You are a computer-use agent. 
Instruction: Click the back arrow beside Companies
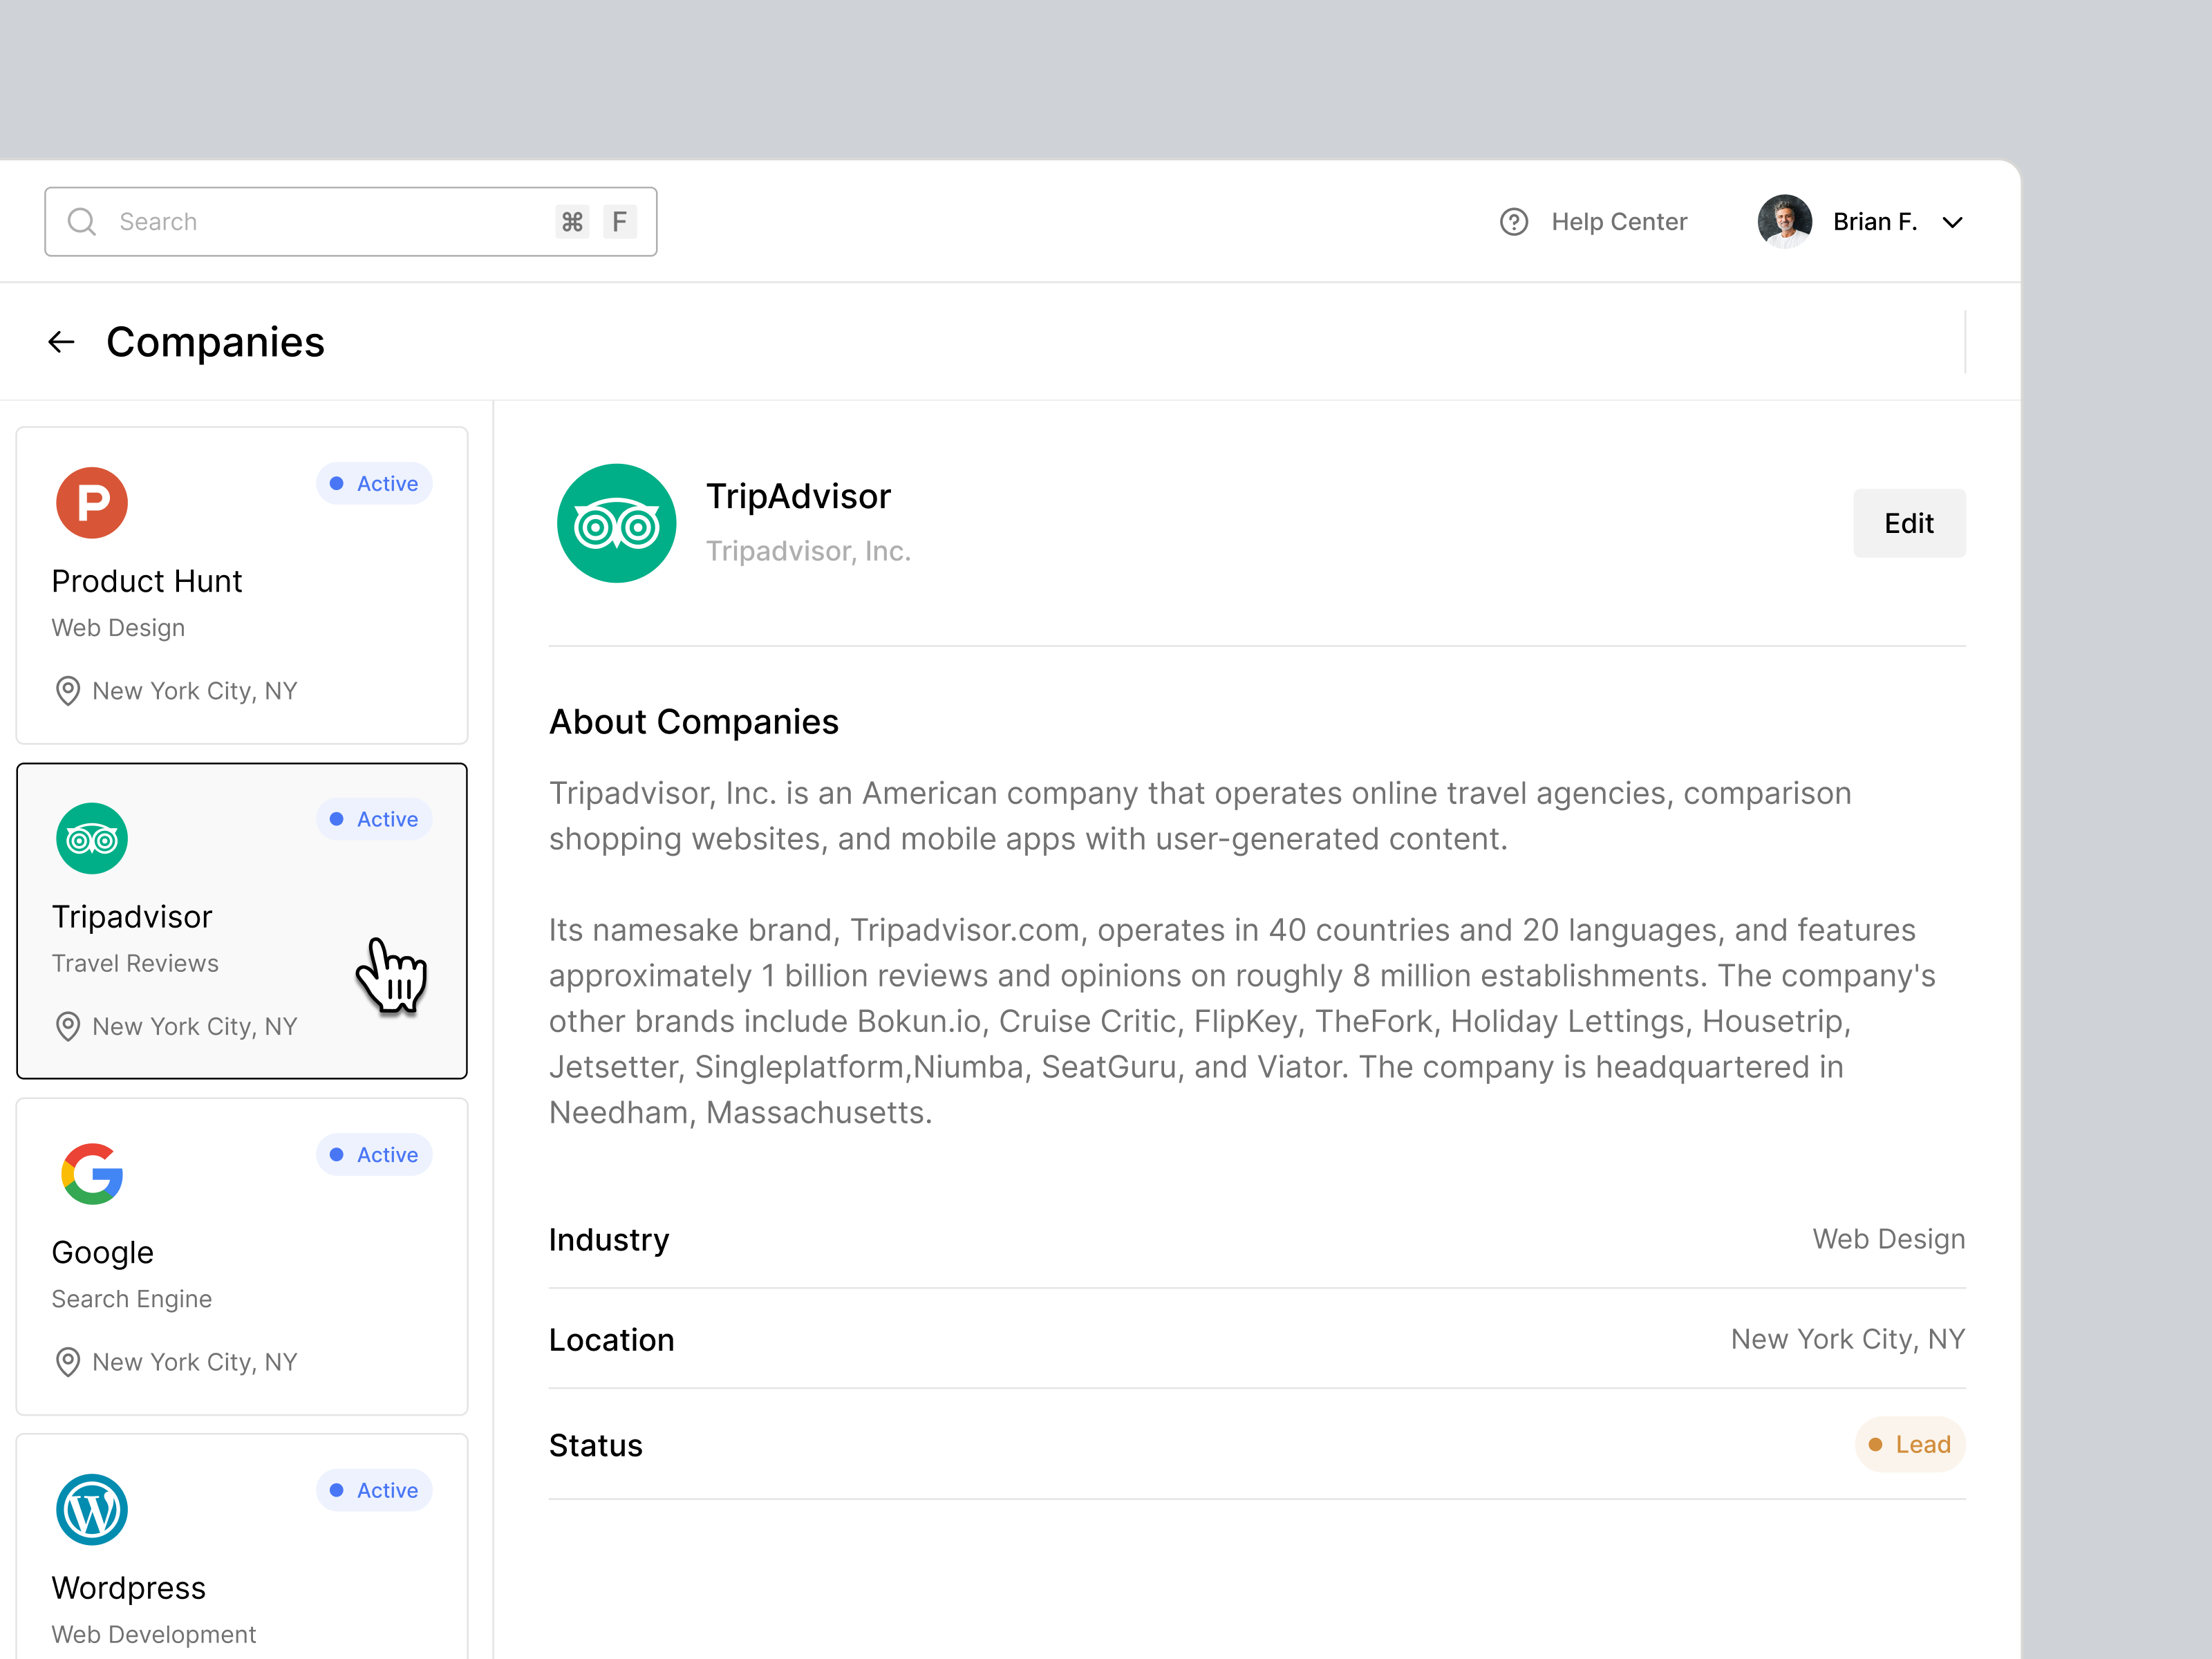61,342
